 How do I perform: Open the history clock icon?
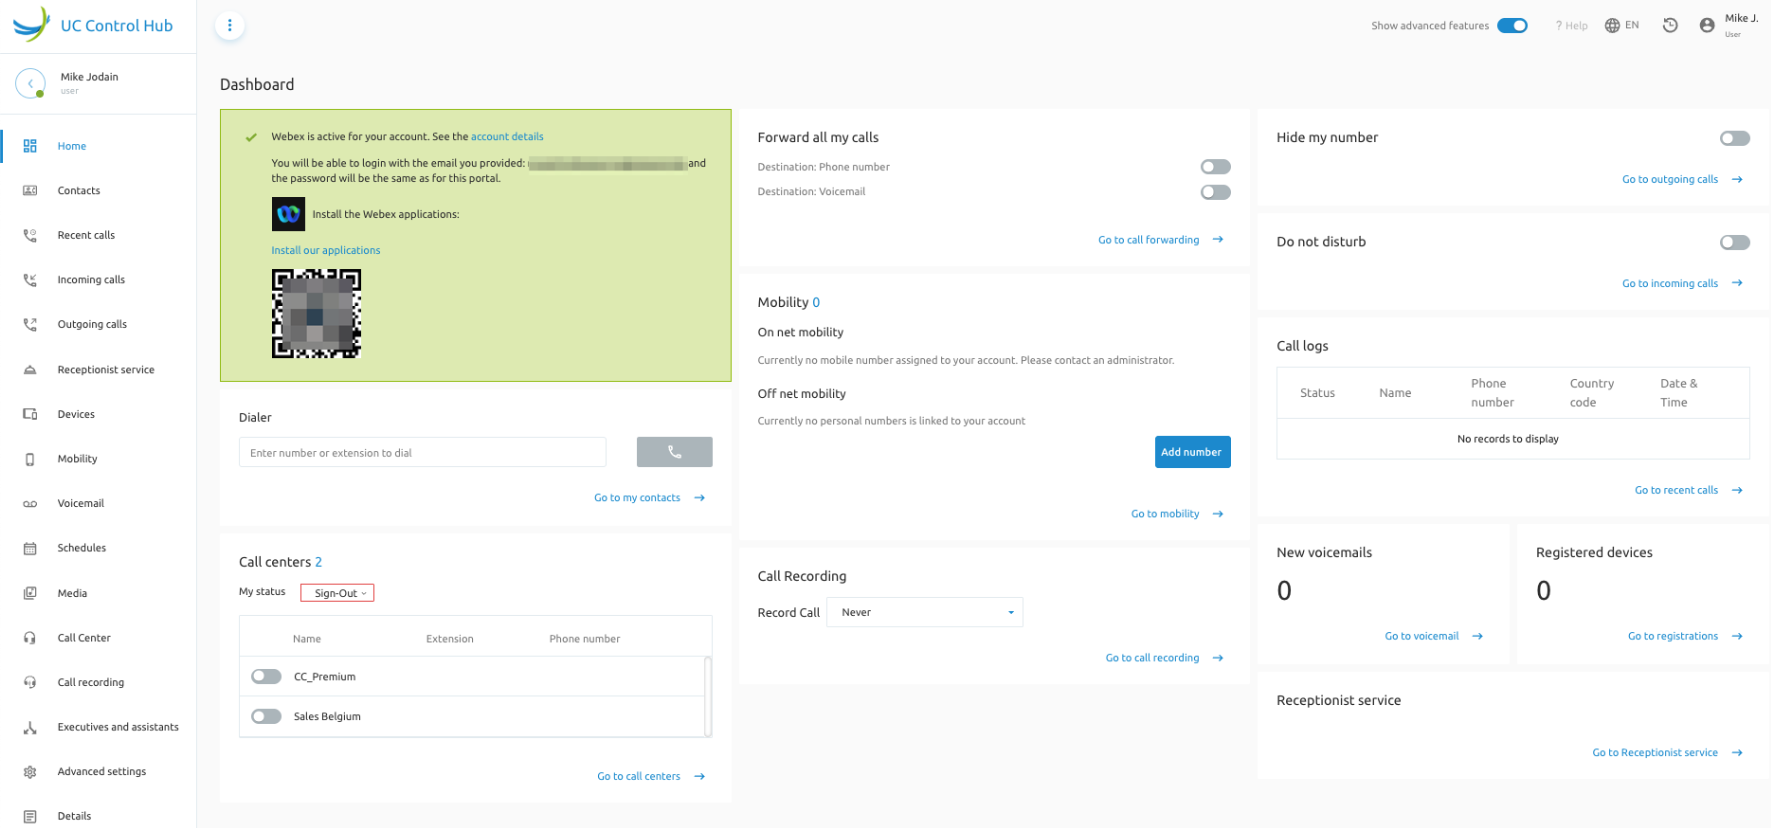tap(1670, 26)
